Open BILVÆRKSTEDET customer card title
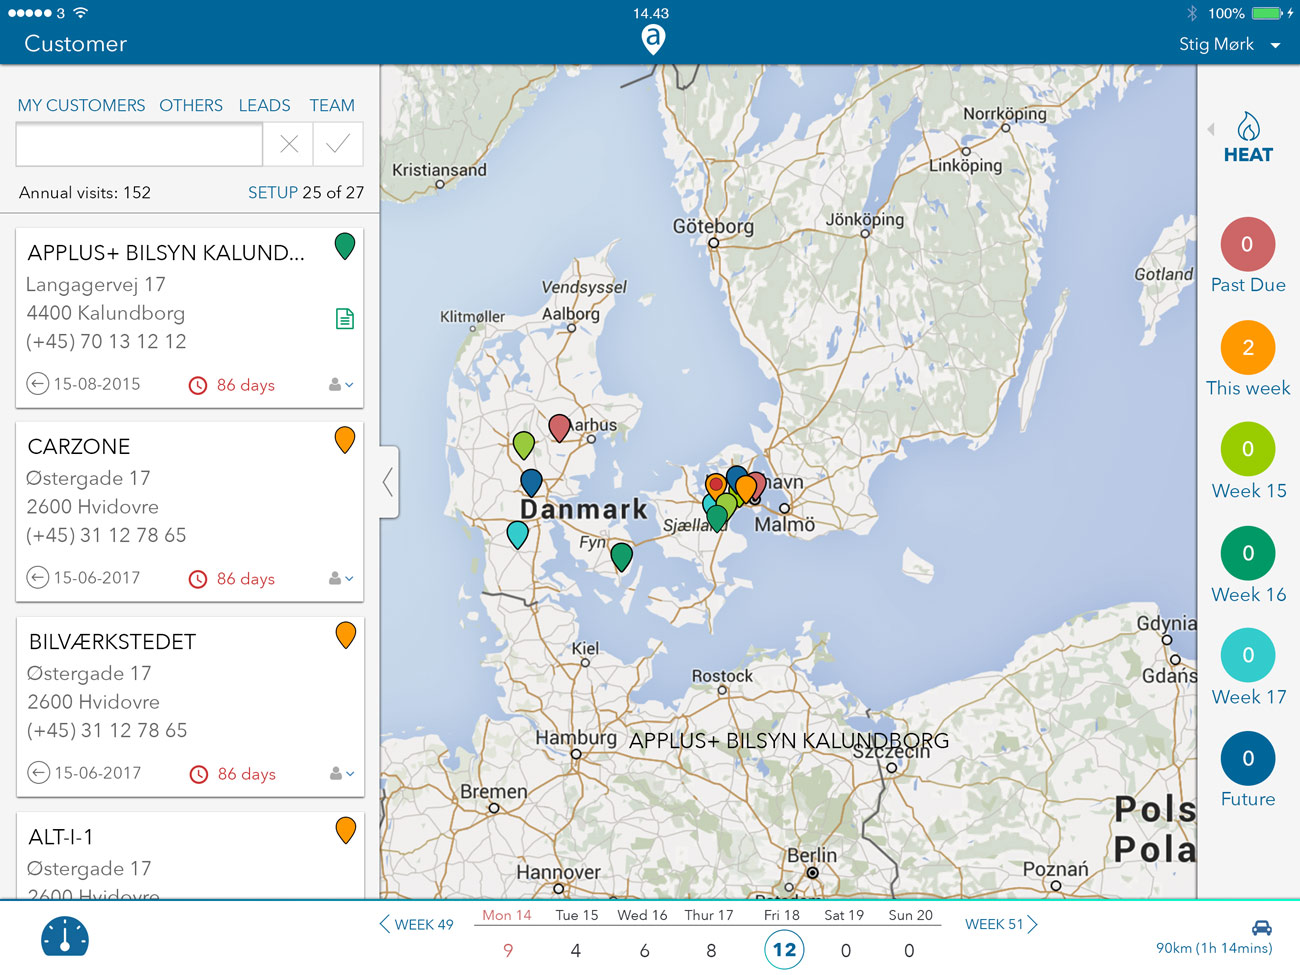The width and height of the screenshot is (1300, 975). click(x=112, y=642)
